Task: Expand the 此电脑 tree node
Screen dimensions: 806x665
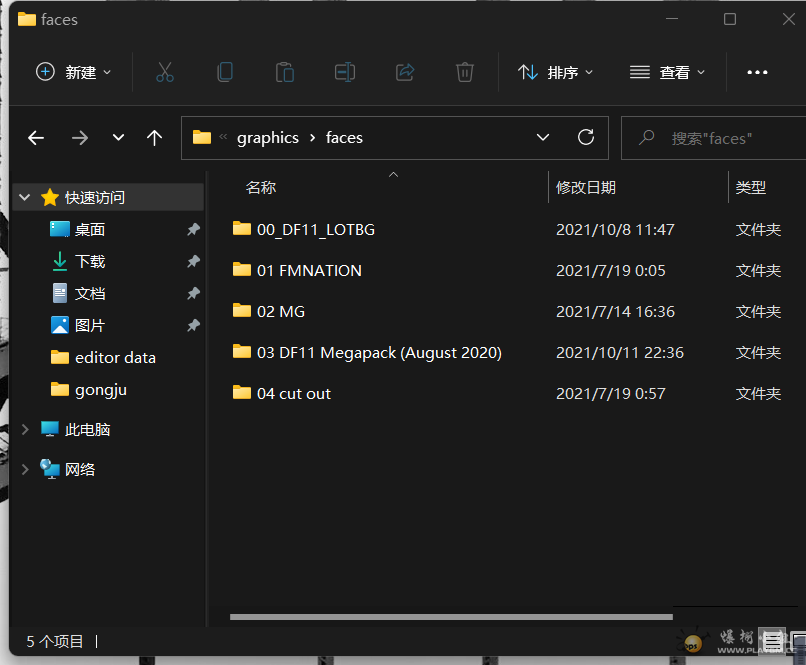Action: coord(25,429)
